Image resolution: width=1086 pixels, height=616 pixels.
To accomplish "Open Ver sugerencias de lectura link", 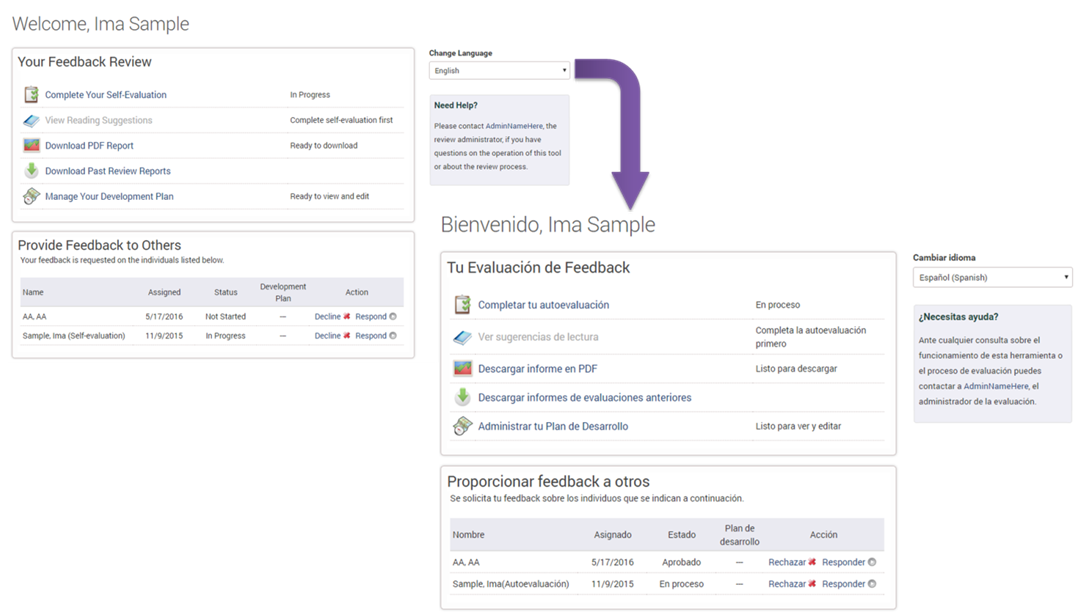I will [x=538, y=337].
